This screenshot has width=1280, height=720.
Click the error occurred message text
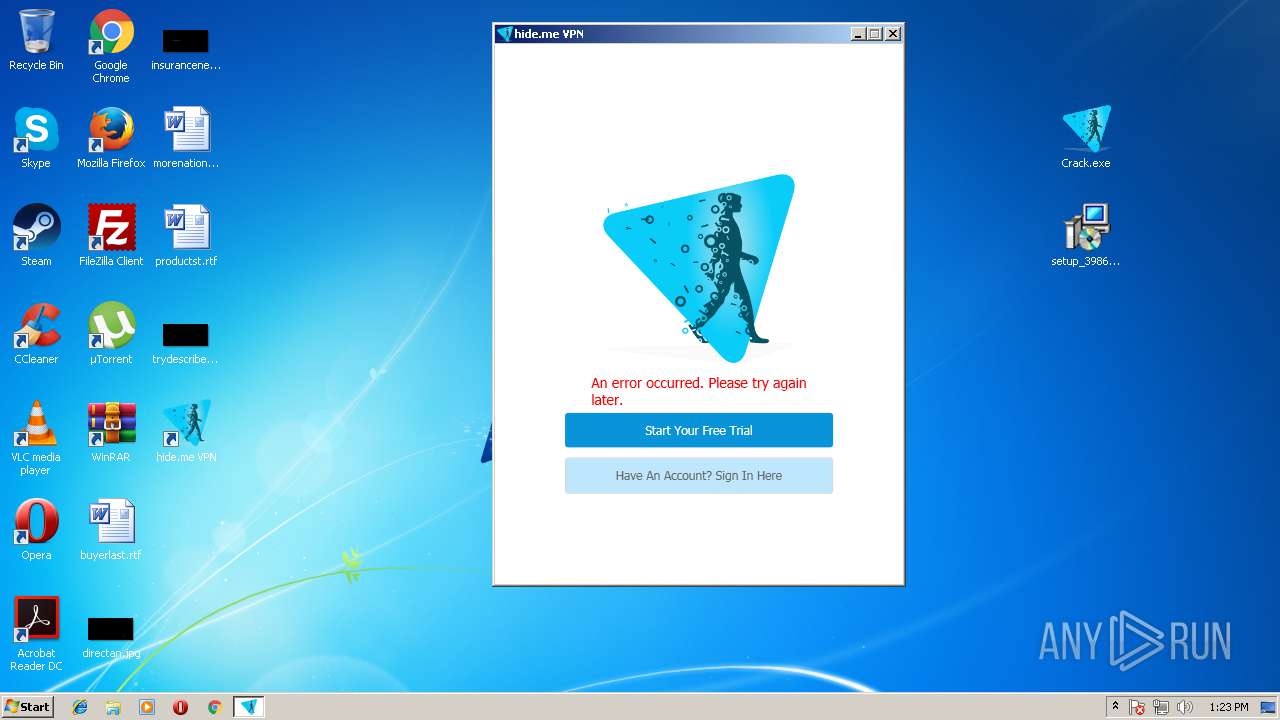[698, 391]
